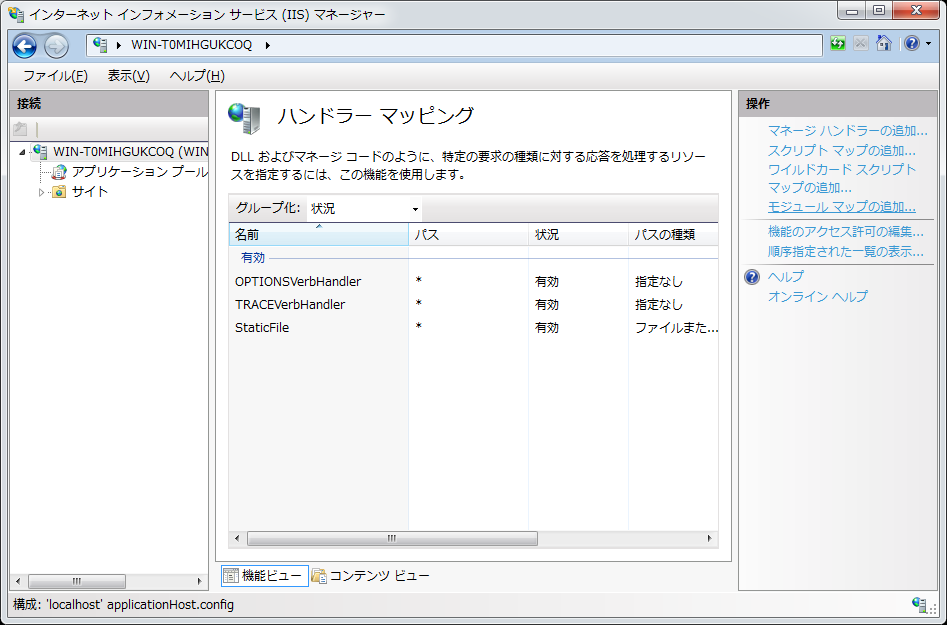The width and height of the screenshot is (947, 625).
Task: Click the Application Pools icon in tree
Action: pos(59,172)
